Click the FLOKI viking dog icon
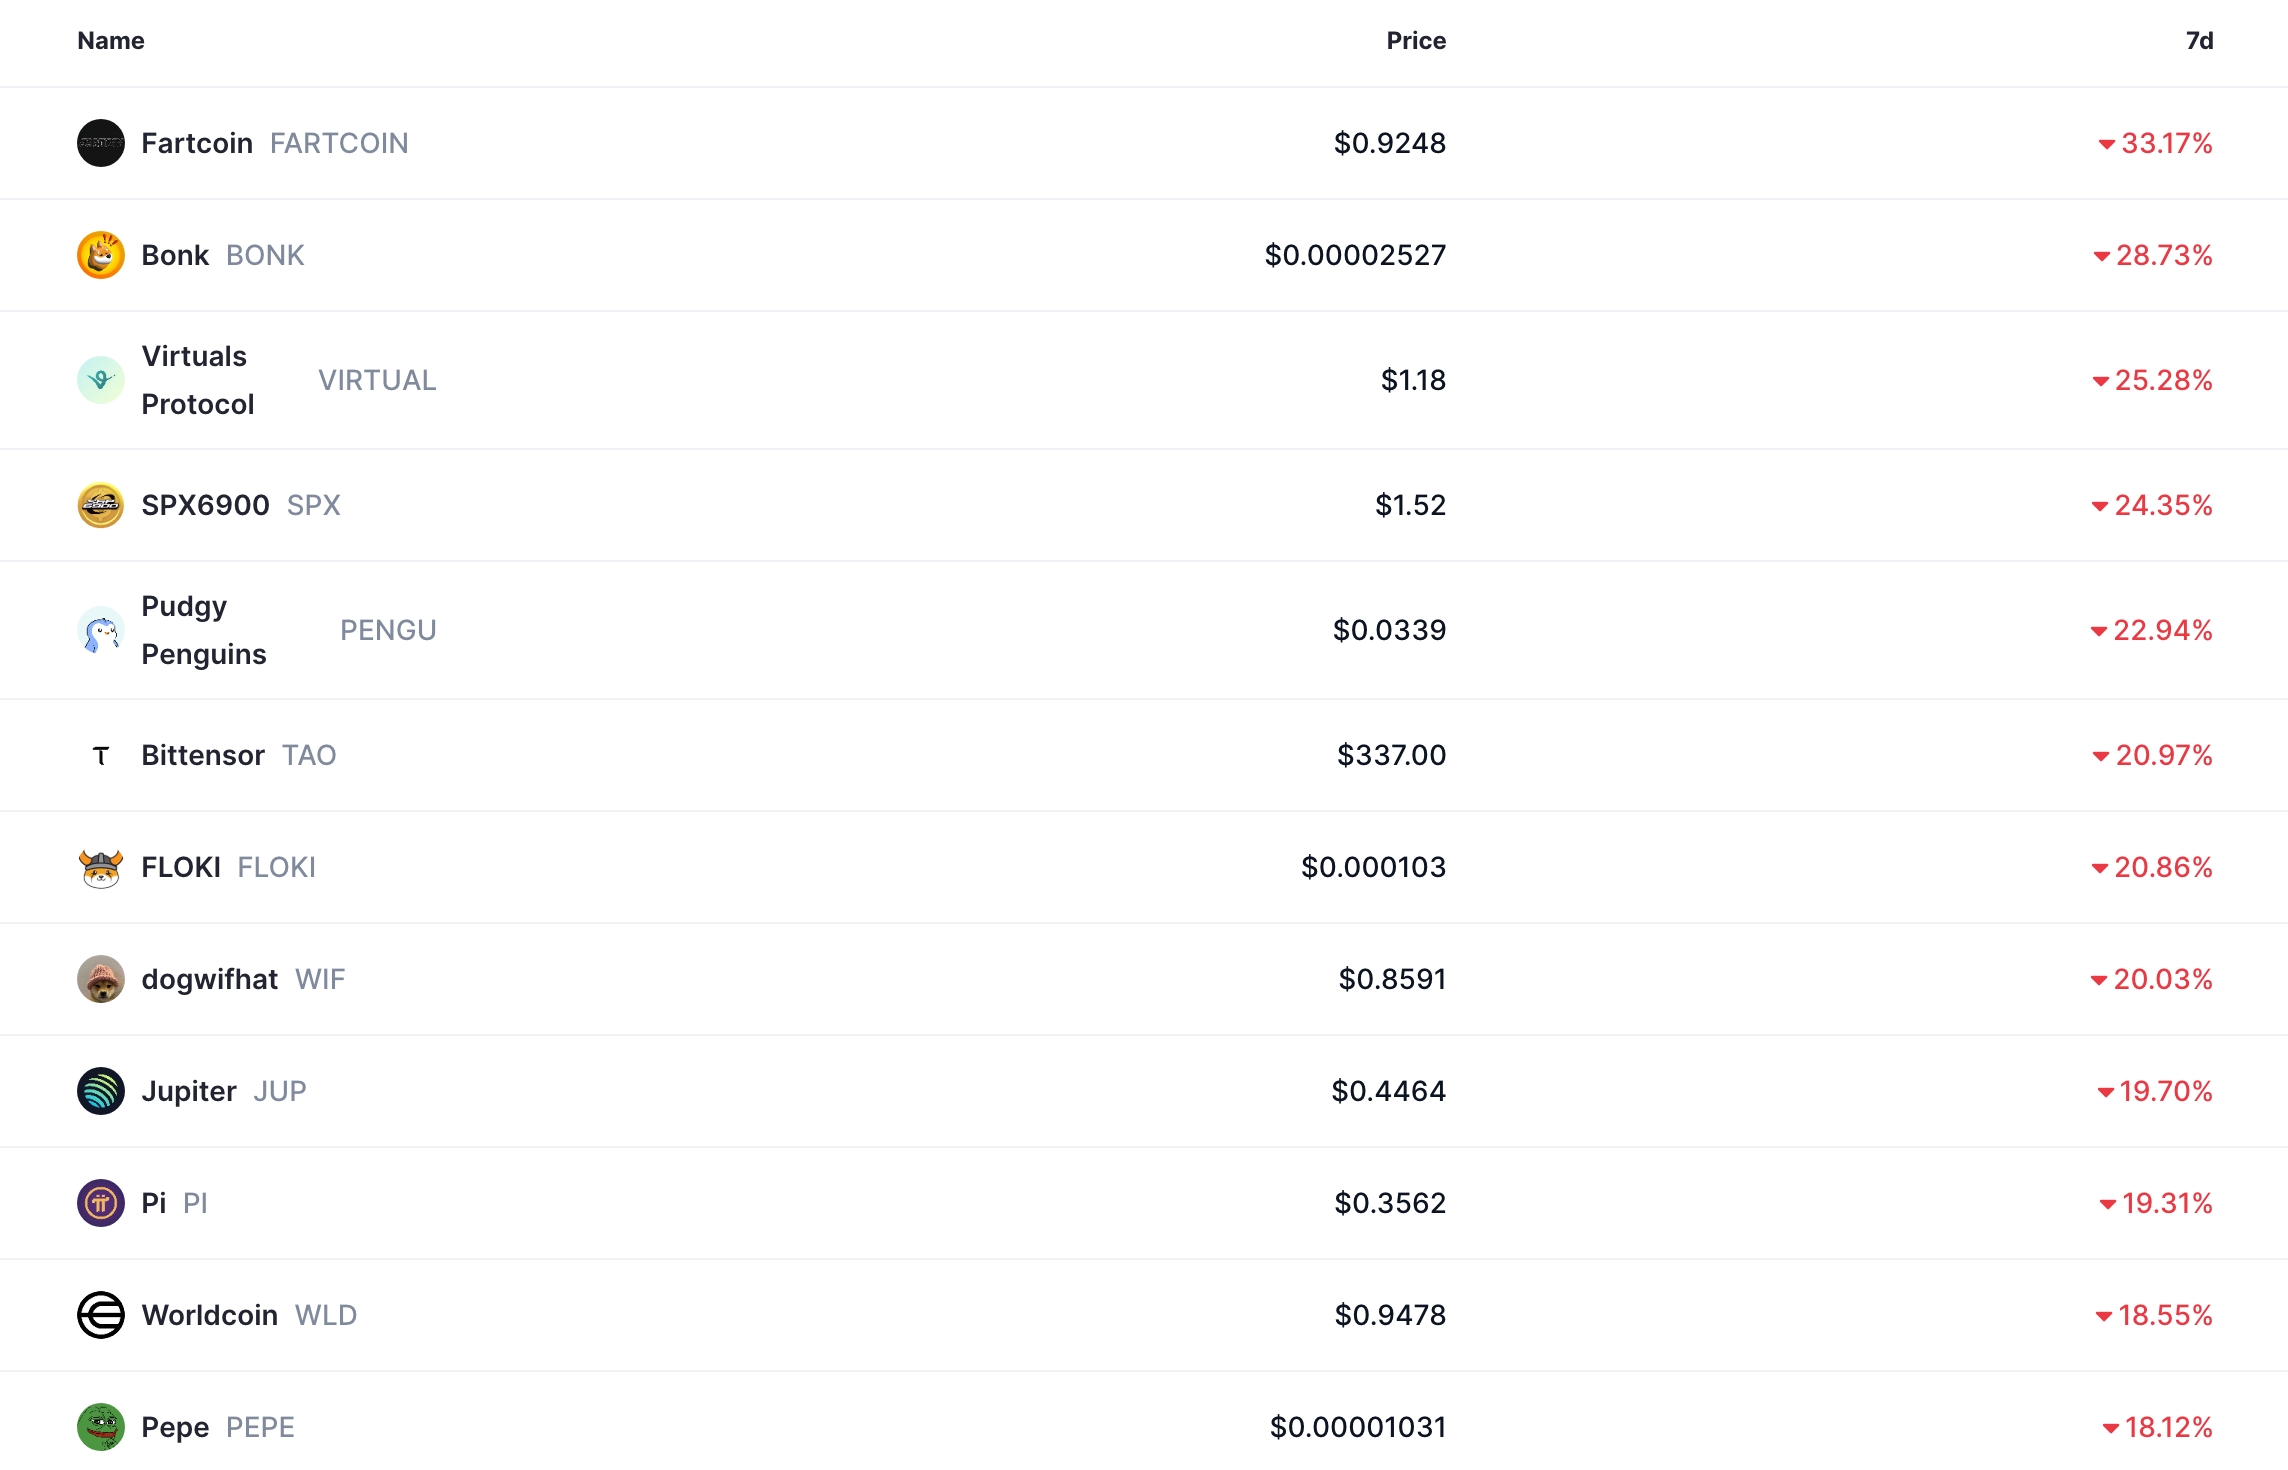This screenshot has height=1470, width=2288. [101, 867]
